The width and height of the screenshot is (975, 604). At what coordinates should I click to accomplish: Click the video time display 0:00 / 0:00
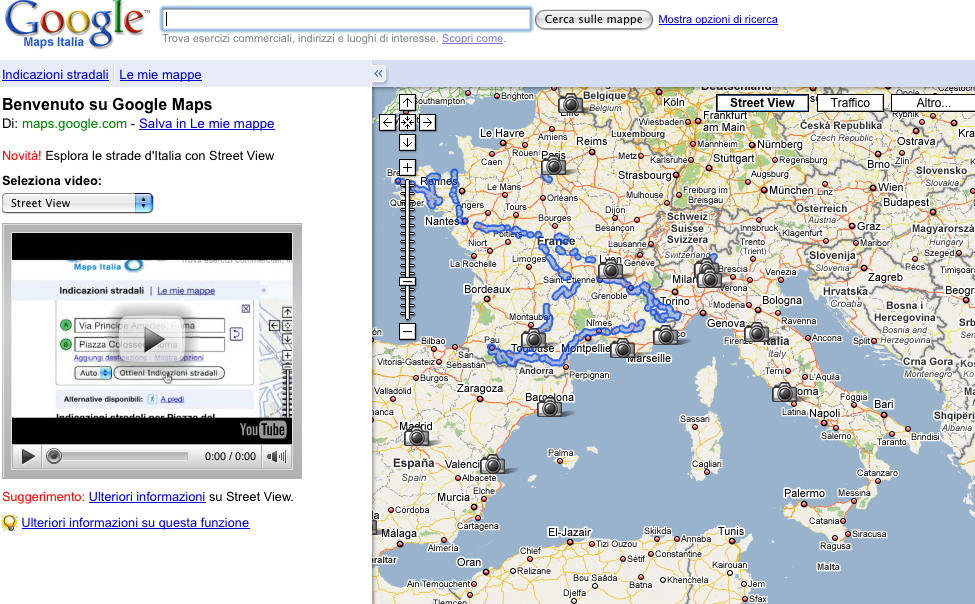pyautogui.click(x=230, y=457)
